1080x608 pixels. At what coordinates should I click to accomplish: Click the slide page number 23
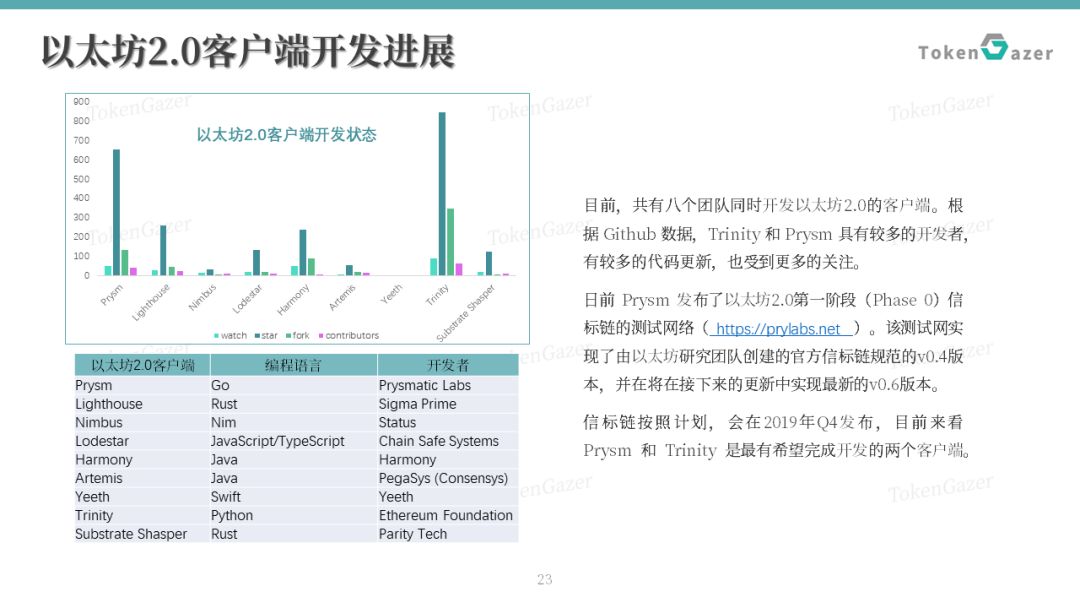545,579
